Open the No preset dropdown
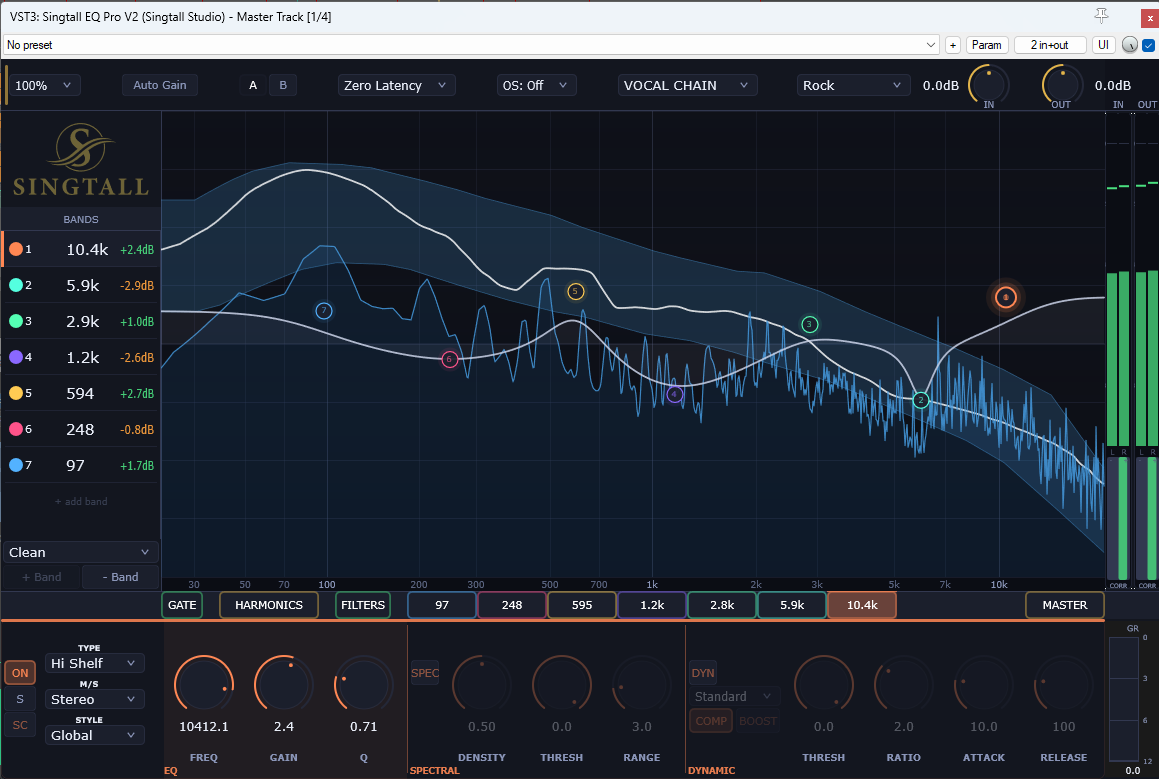The image size is (1159, 779). [x=471, y=45]
